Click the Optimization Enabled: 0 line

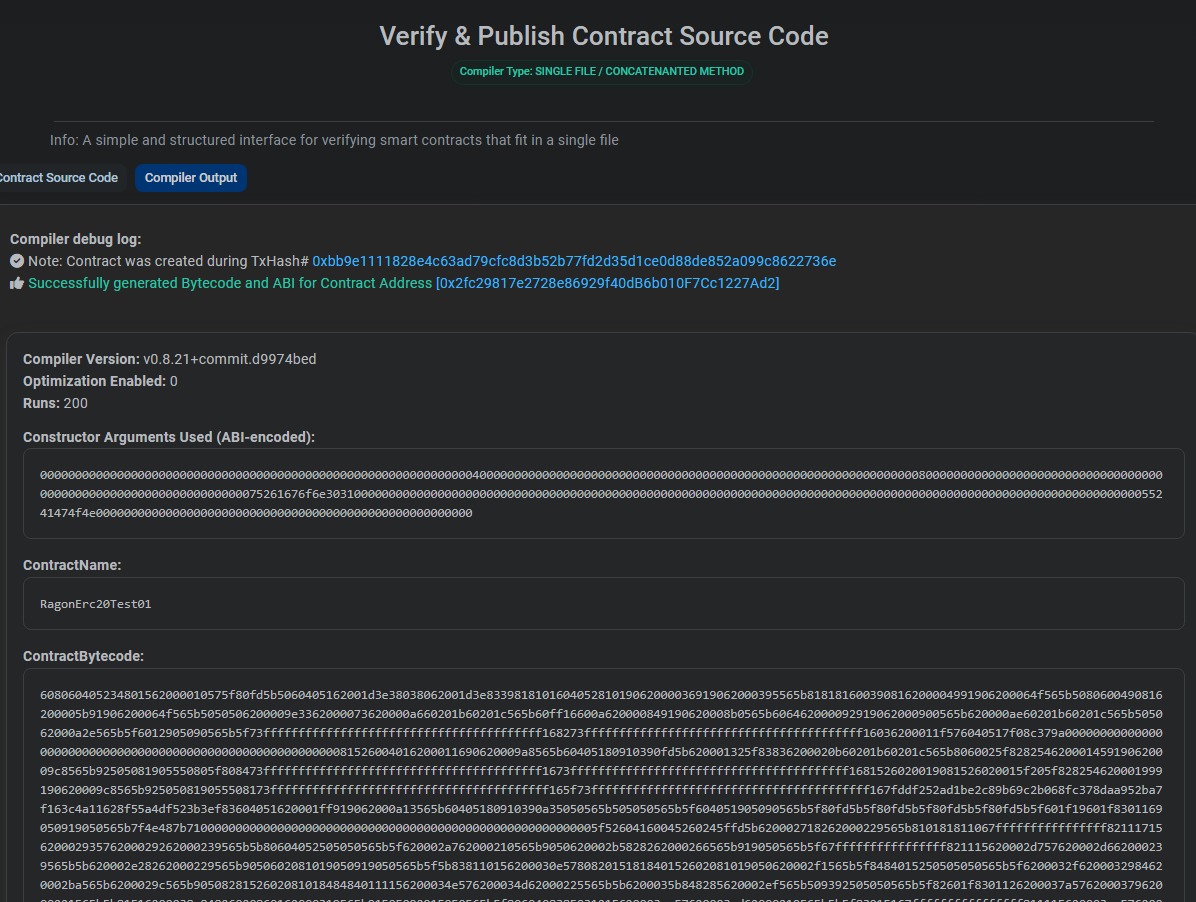tap(100, 381)
